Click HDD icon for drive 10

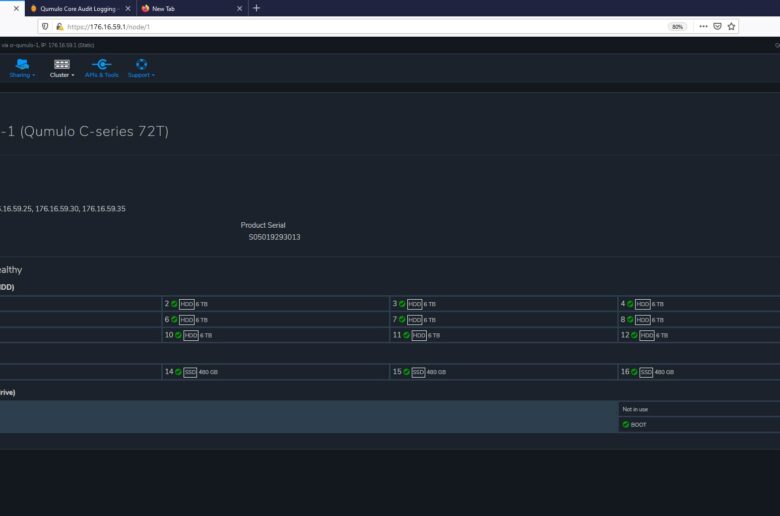[x=191, y=335]
